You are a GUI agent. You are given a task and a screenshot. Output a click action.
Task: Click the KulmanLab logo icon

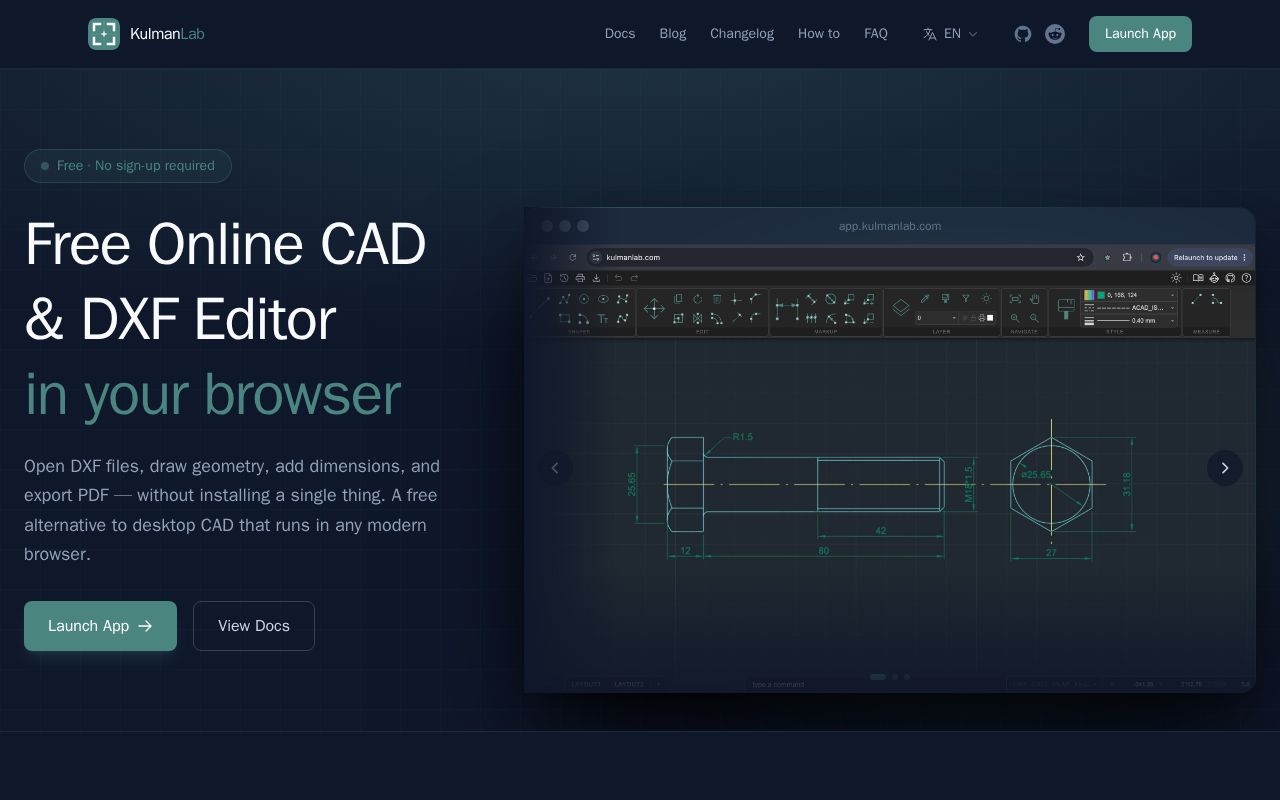(104, 34)
